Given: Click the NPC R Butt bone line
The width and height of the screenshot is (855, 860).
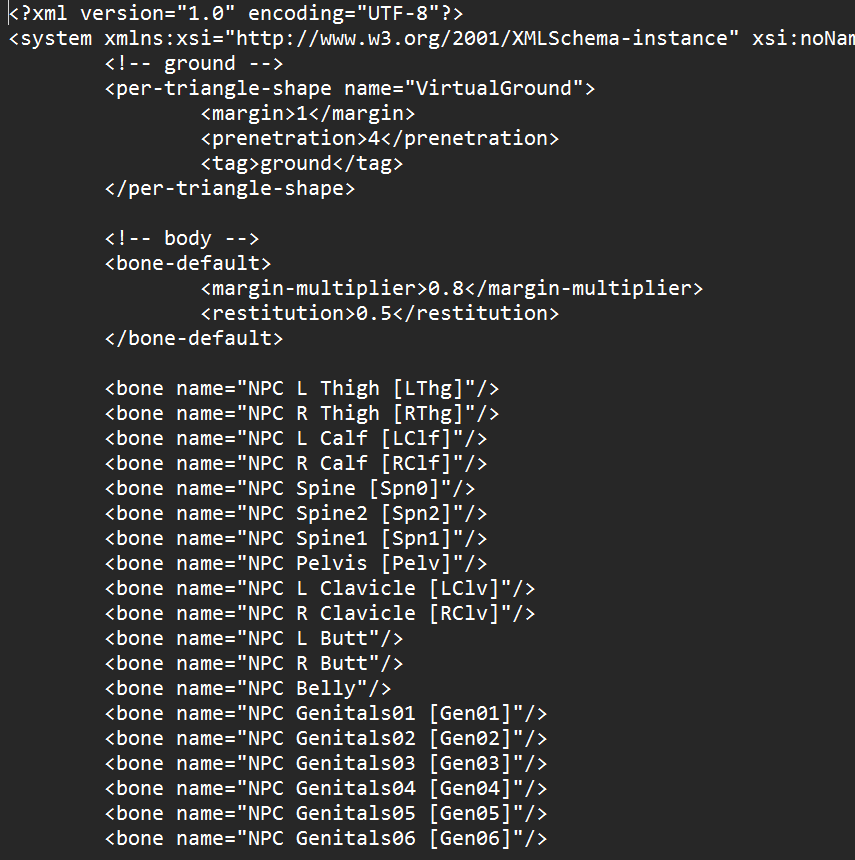Looking at the screenshot, I should coord(254,664).
